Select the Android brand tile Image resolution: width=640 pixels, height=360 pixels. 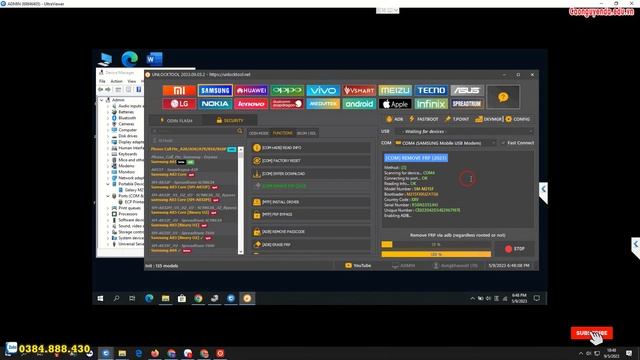(359, 104)
